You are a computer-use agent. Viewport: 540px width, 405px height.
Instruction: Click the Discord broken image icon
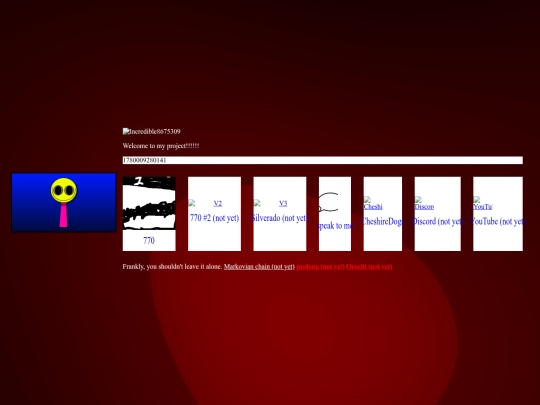(x=424, y=203)
